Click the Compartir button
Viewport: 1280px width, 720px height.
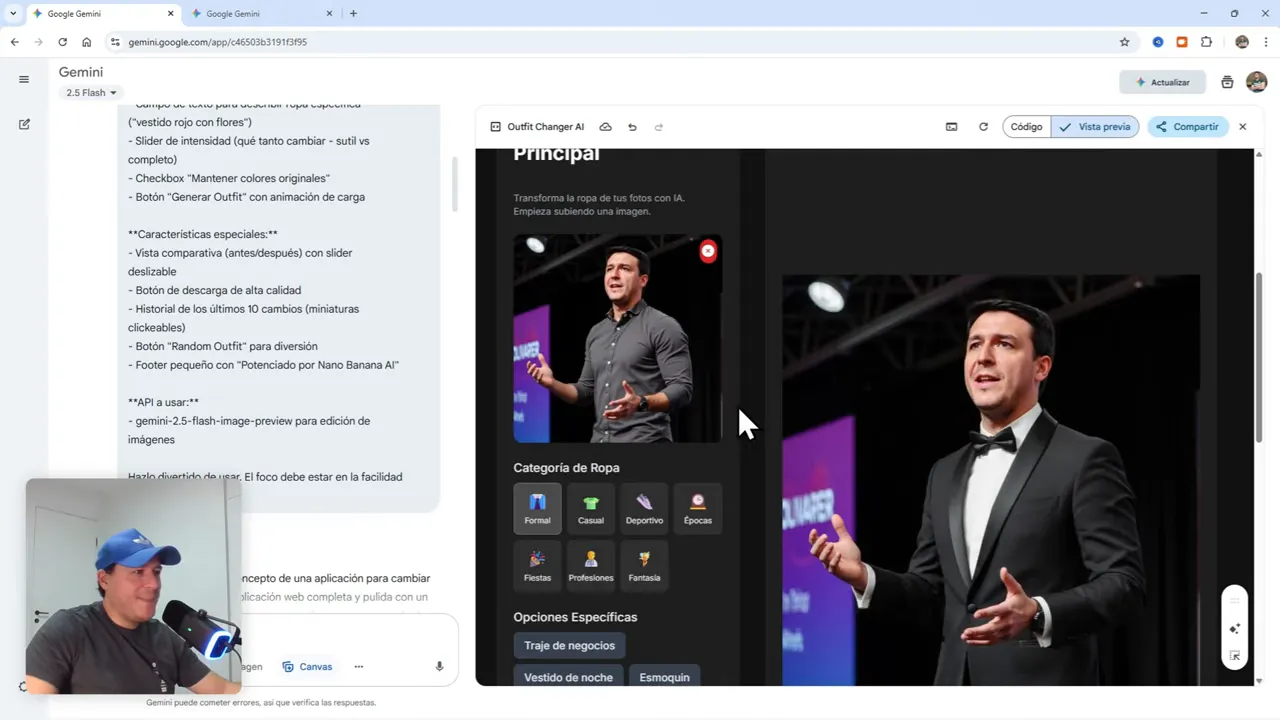(1187, 127)
